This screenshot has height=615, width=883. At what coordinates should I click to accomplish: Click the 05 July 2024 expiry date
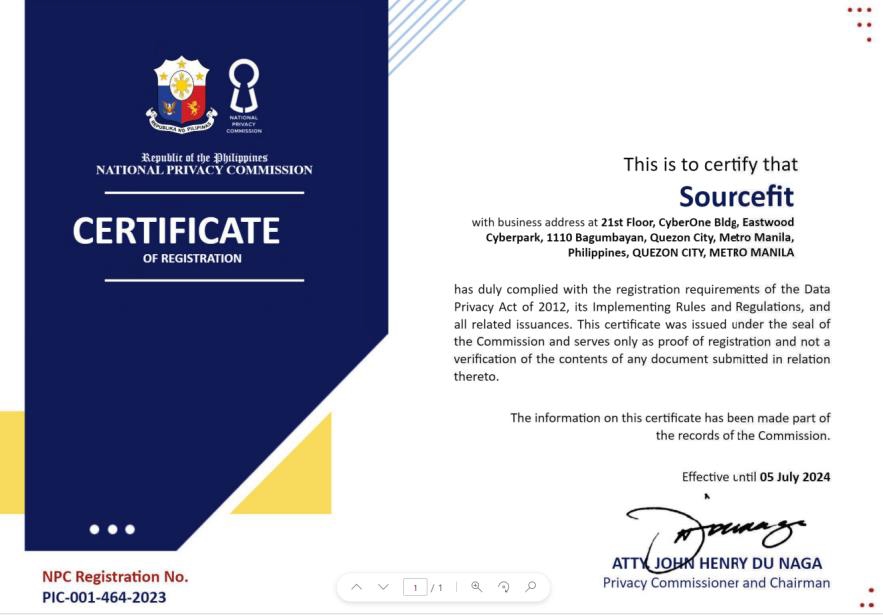795,477
